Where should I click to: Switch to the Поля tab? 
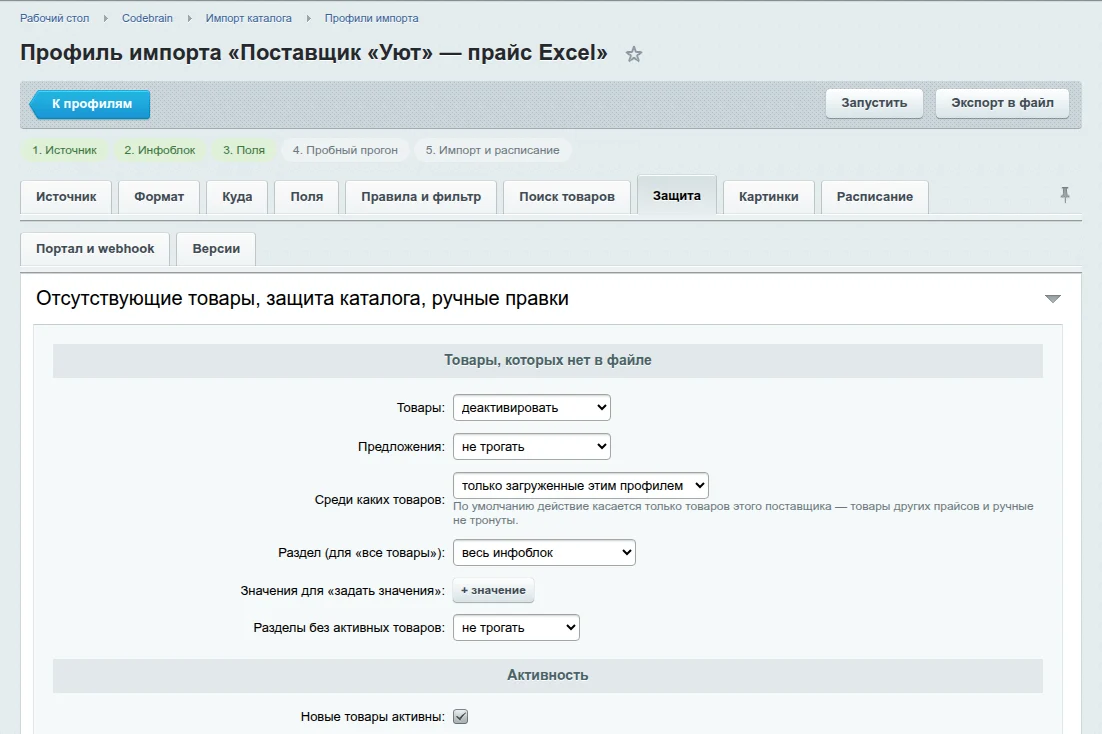coord(306,197)
